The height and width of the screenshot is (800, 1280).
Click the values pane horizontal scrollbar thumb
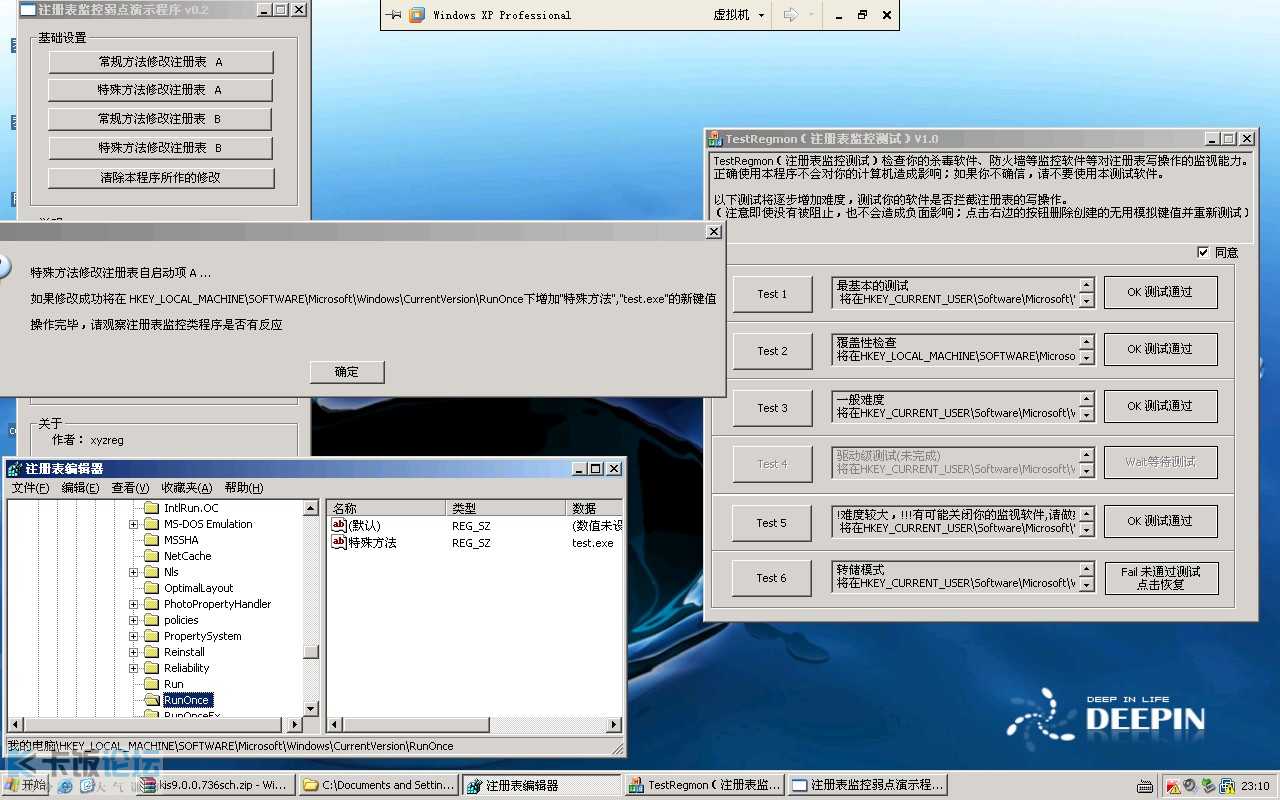[x=417, y=725]
